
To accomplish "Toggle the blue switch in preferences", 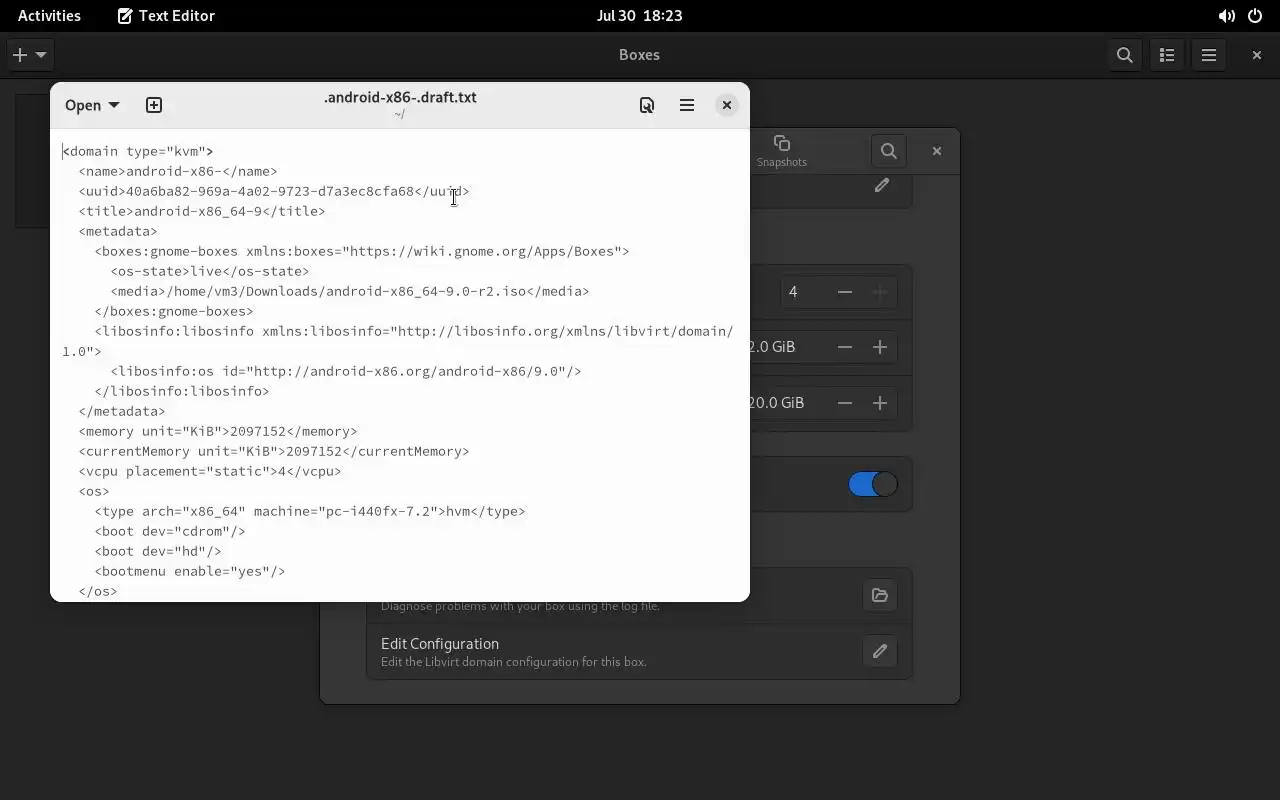I will coord(873,484).
